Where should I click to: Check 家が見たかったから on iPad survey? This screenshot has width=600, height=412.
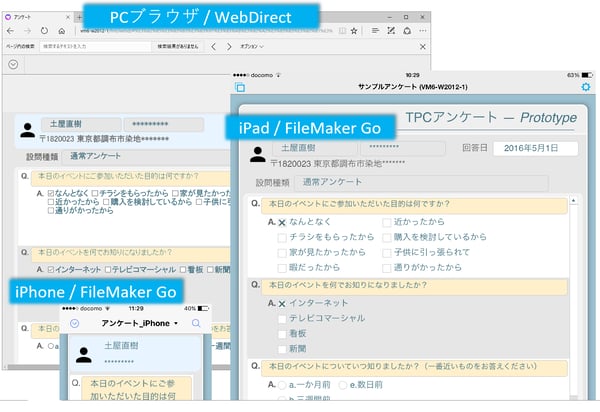pyautogui.click(x=282, y=253)
